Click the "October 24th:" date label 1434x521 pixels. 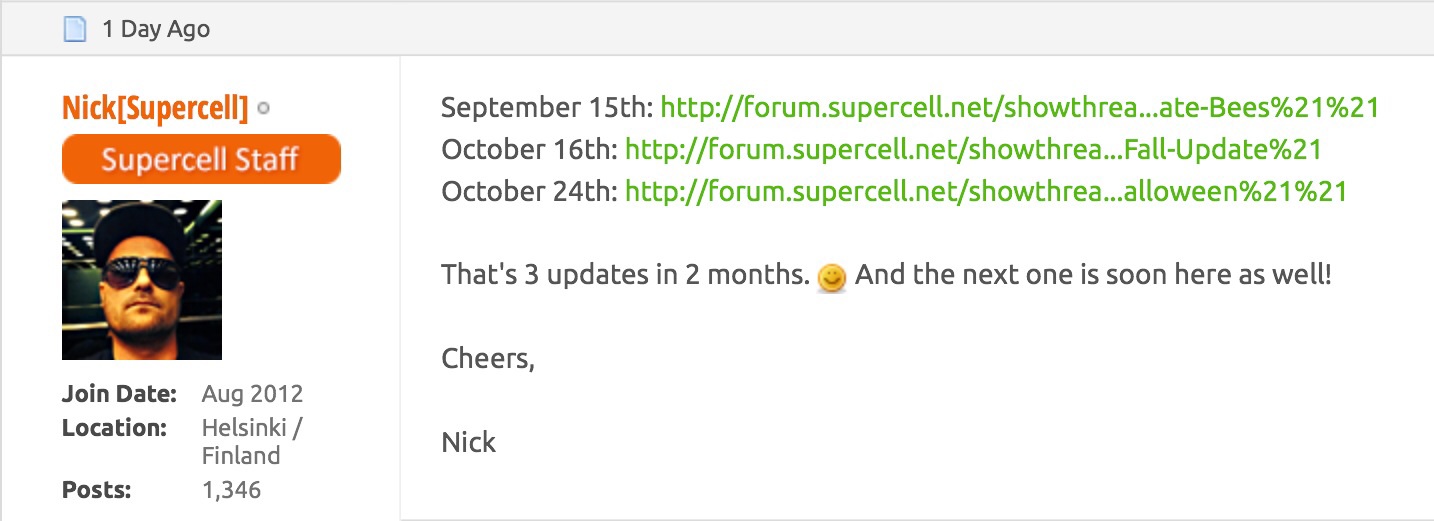point(529,191)
